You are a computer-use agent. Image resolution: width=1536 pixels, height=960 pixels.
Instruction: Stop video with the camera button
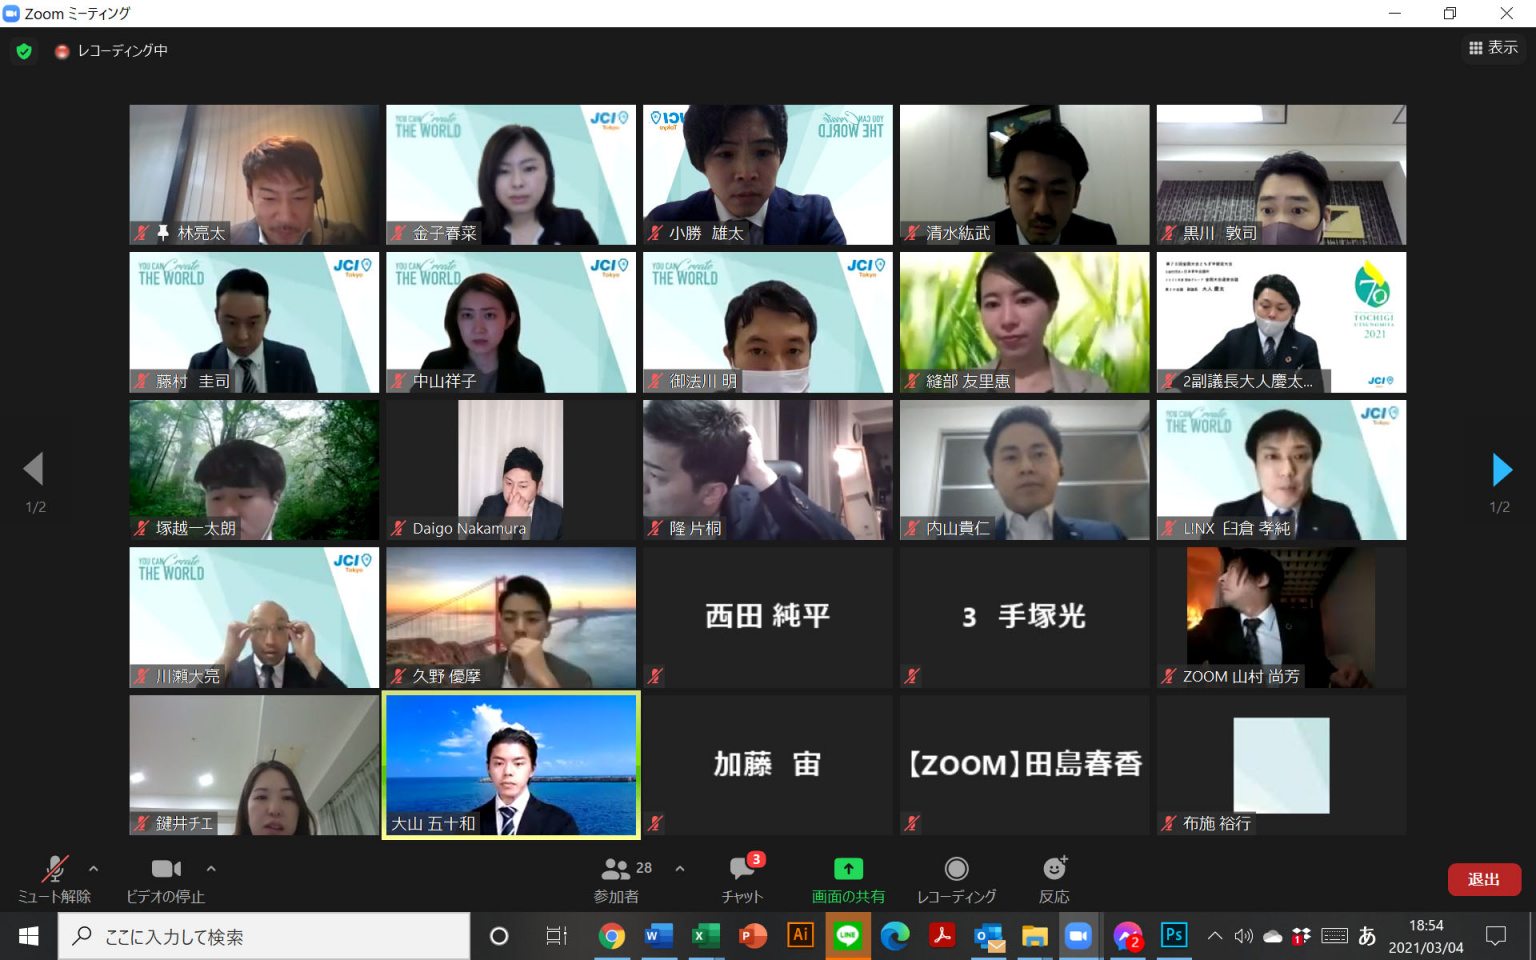tap(166, 869)
